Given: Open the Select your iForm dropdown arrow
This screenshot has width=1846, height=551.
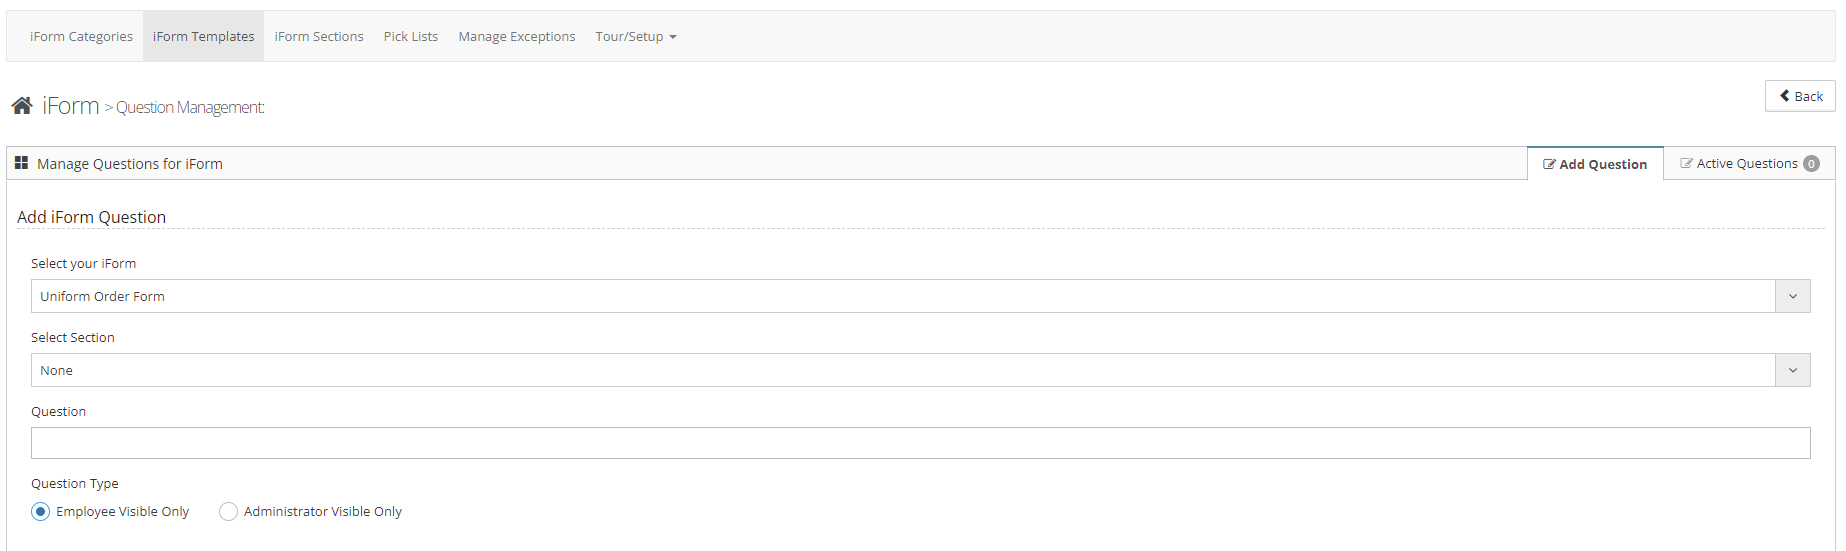Looking at the screenshot, I should point(1792,297).
